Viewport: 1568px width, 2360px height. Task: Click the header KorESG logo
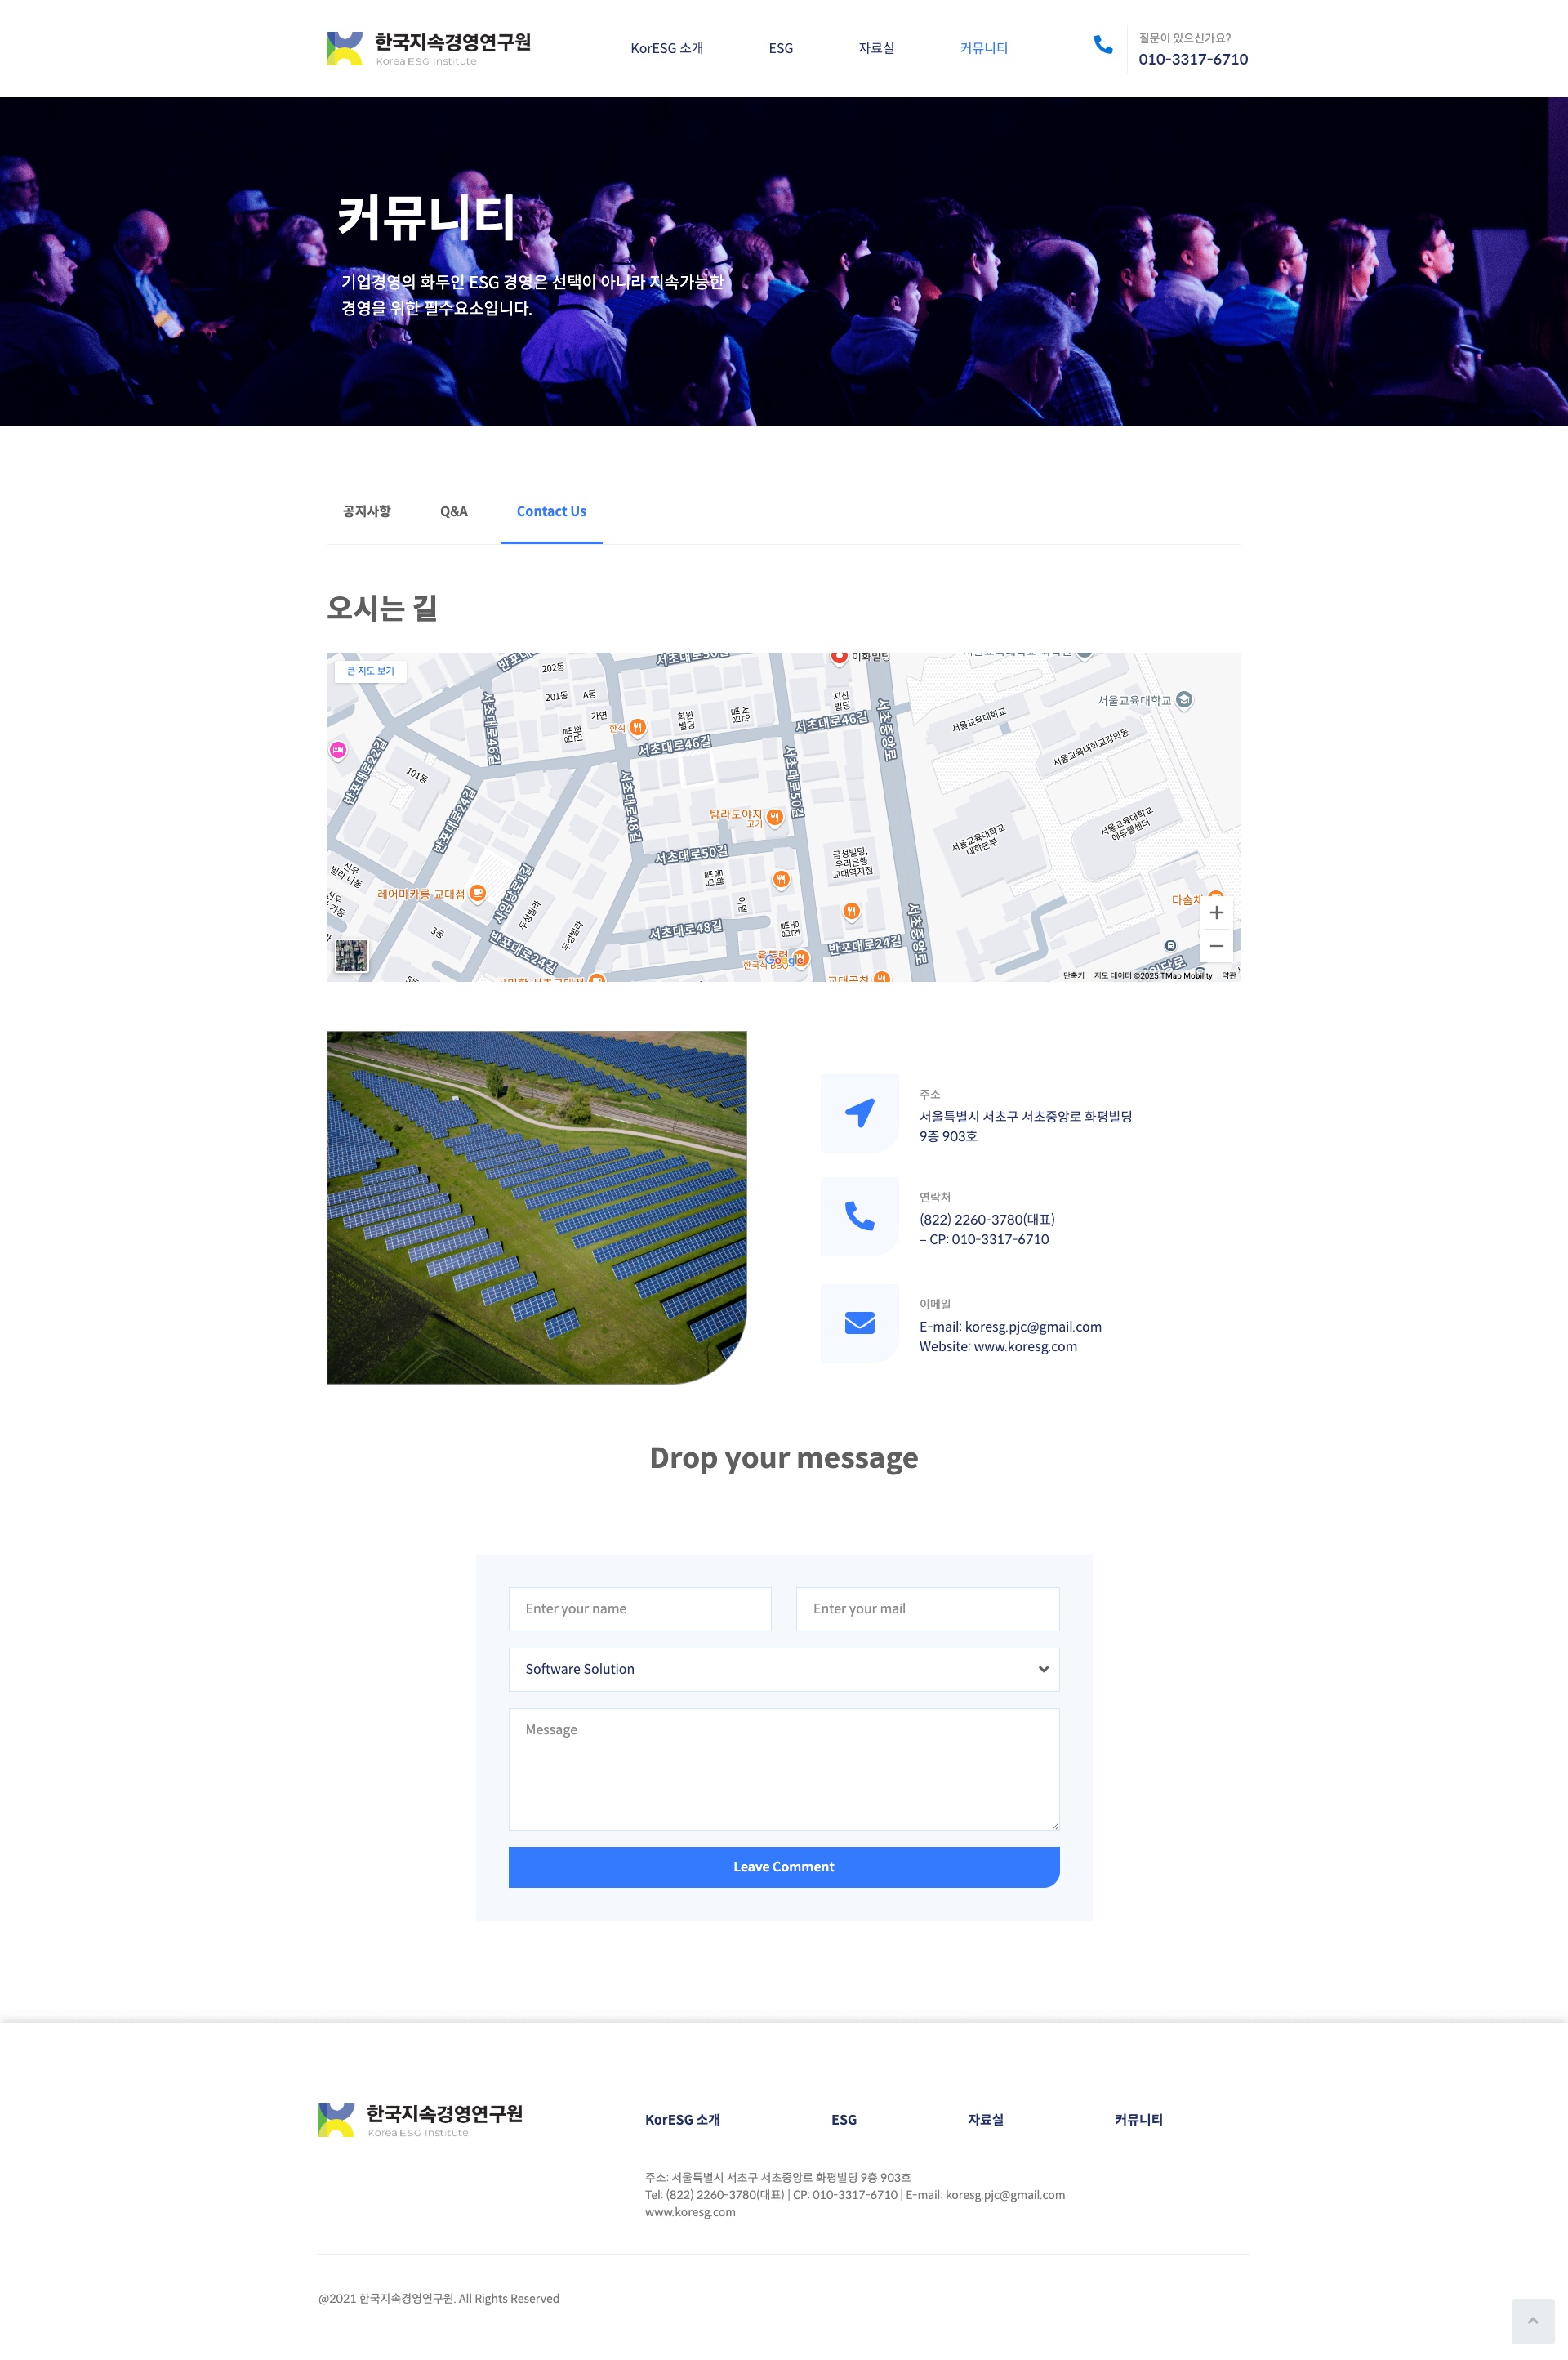click(428, 48)
